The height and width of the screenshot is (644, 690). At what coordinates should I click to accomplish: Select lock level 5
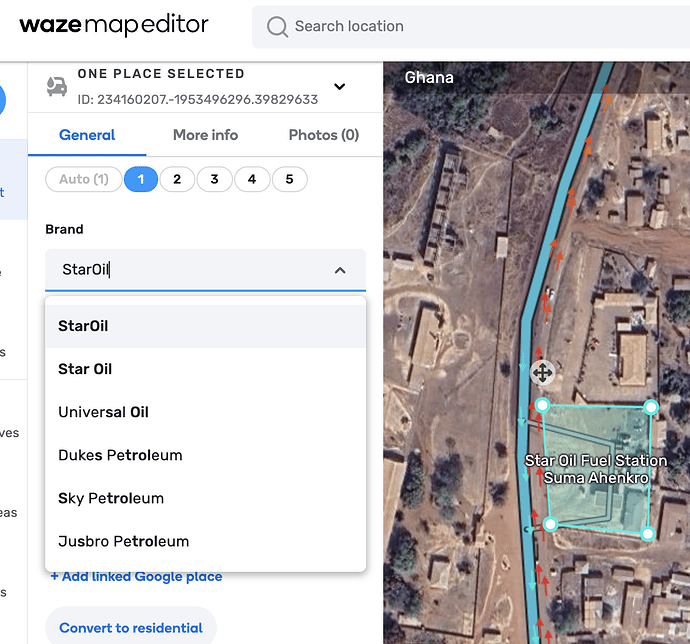[x=289, y=179]
